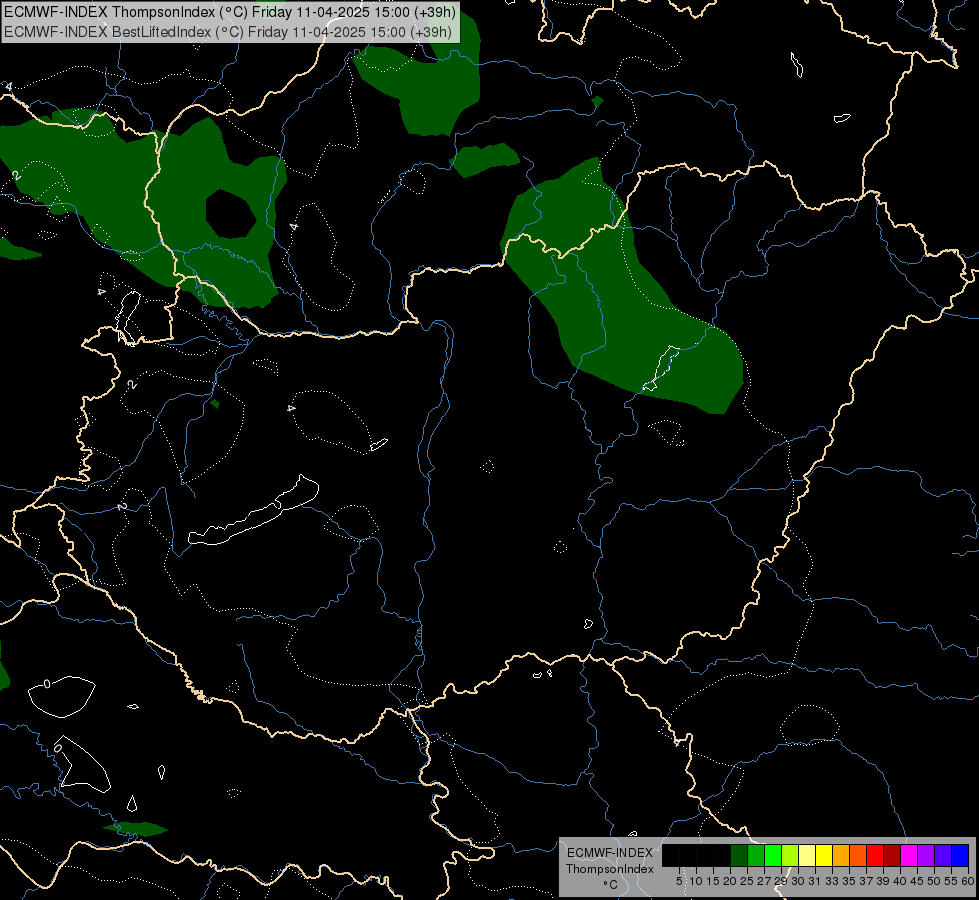Click the legend tick label 35

(849, 881)
